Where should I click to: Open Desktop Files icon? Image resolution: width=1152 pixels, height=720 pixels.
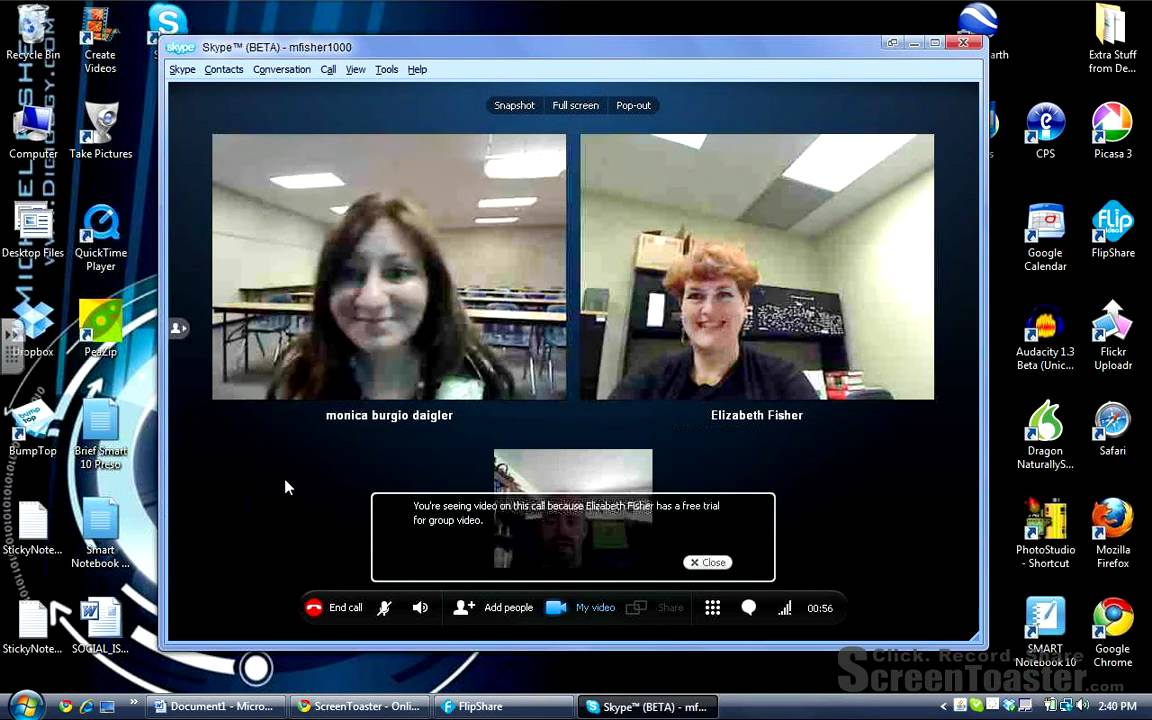pos(33,231)
